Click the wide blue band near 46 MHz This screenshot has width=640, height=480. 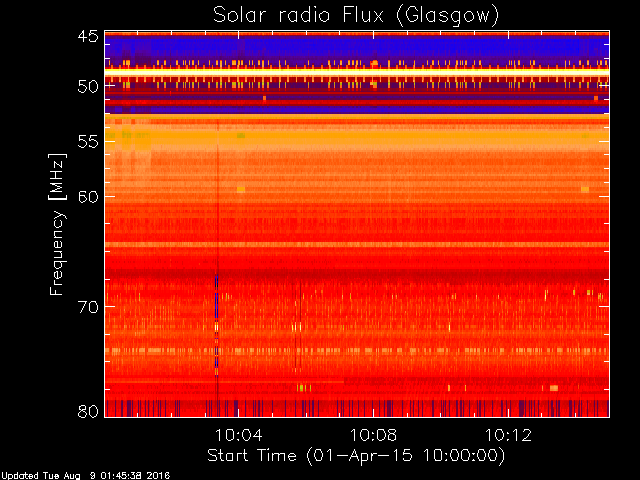(355, 48)
